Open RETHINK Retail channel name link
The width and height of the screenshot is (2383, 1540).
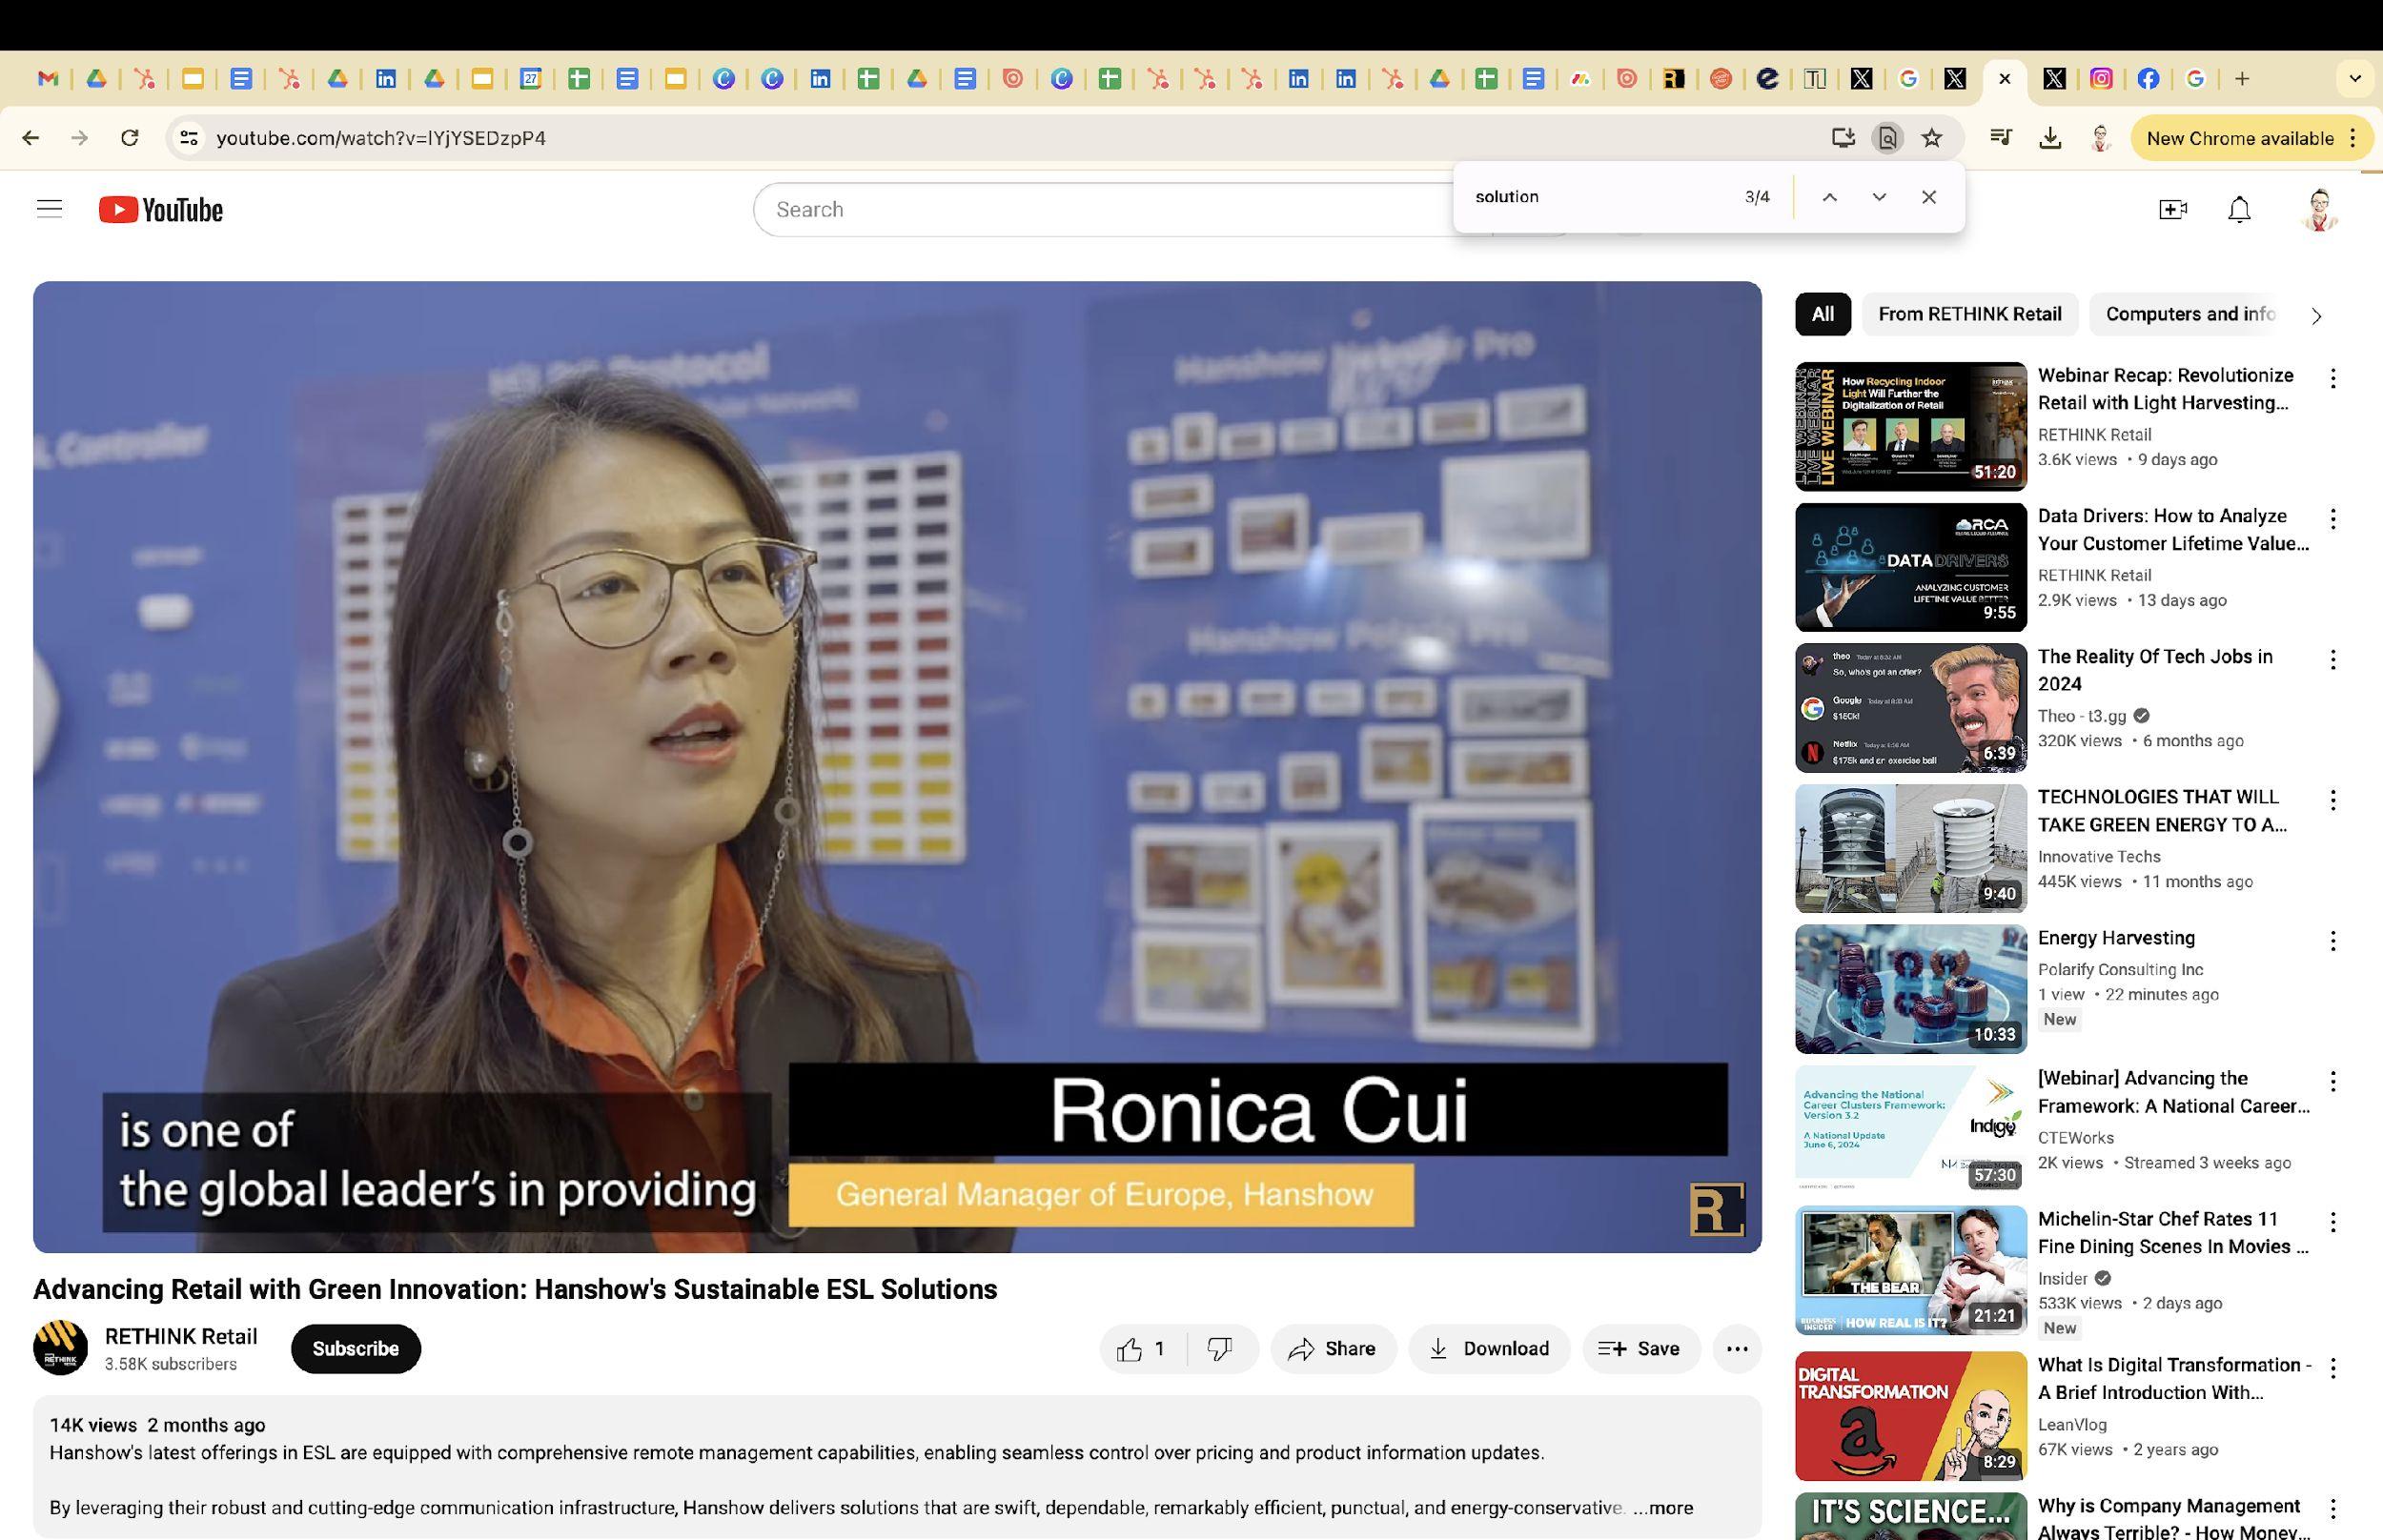(181, 1337)
